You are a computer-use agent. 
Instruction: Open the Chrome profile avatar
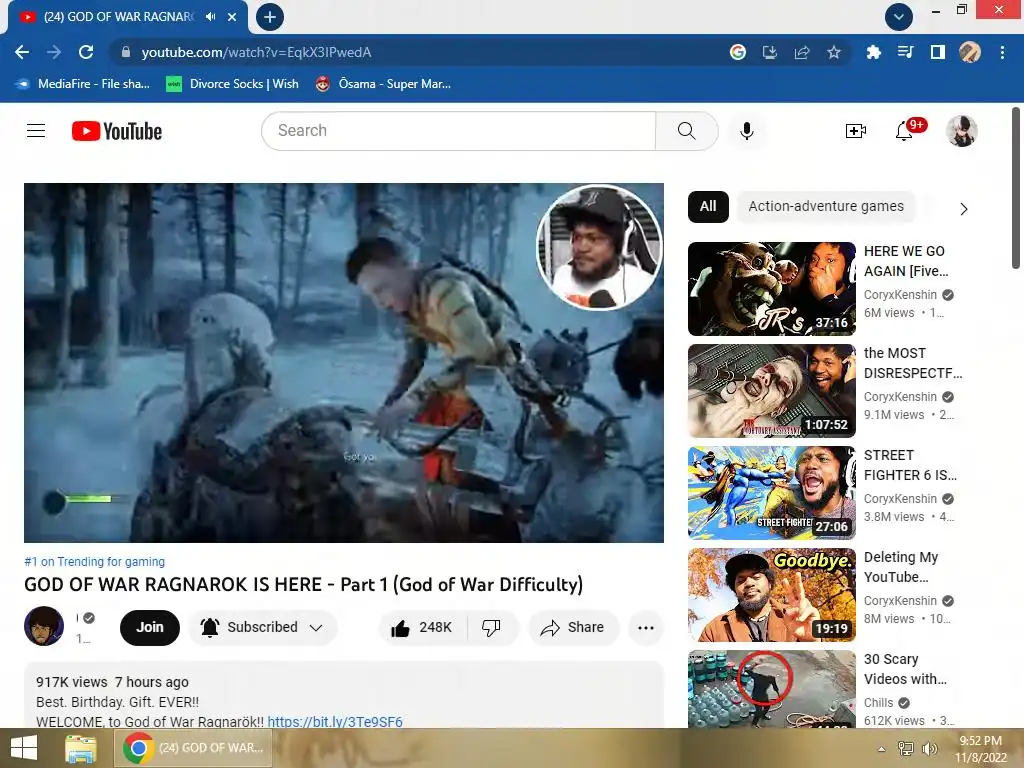(x=970, y=52)
